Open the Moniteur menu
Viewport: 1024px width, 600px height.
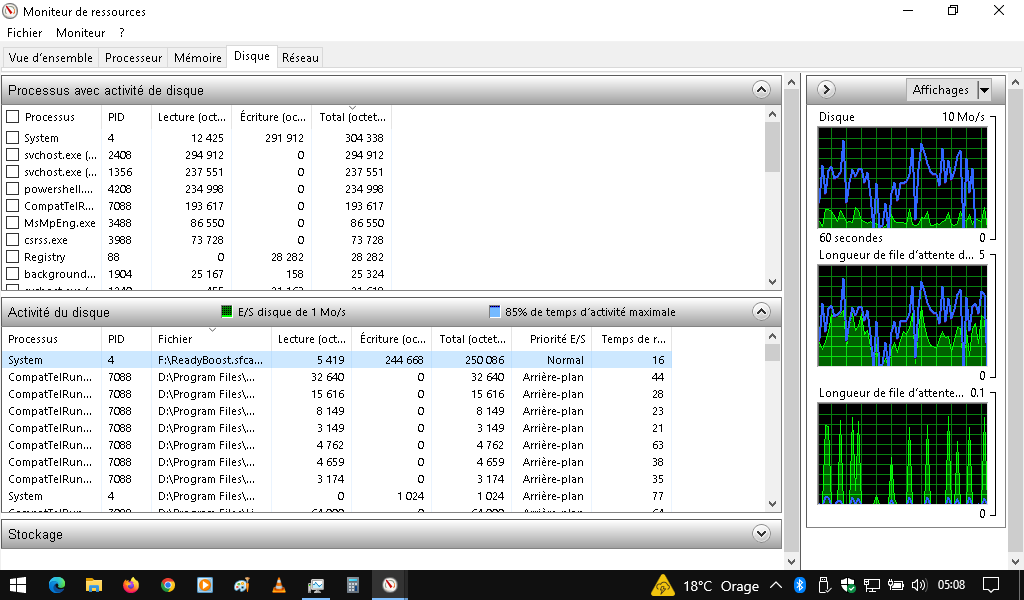[x=80, y=33]
